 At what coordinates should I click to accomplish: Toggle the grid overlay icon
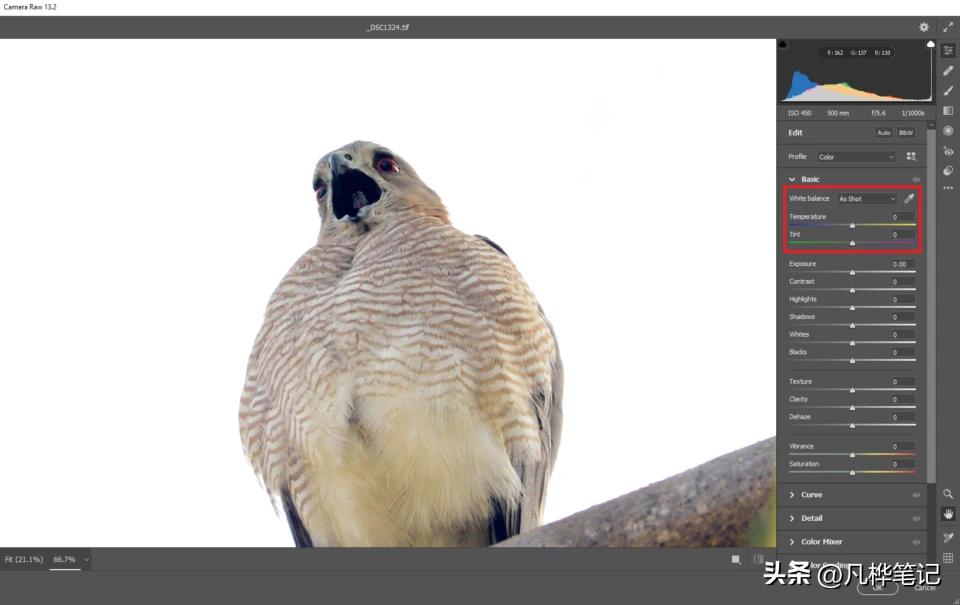pos(948,558)
